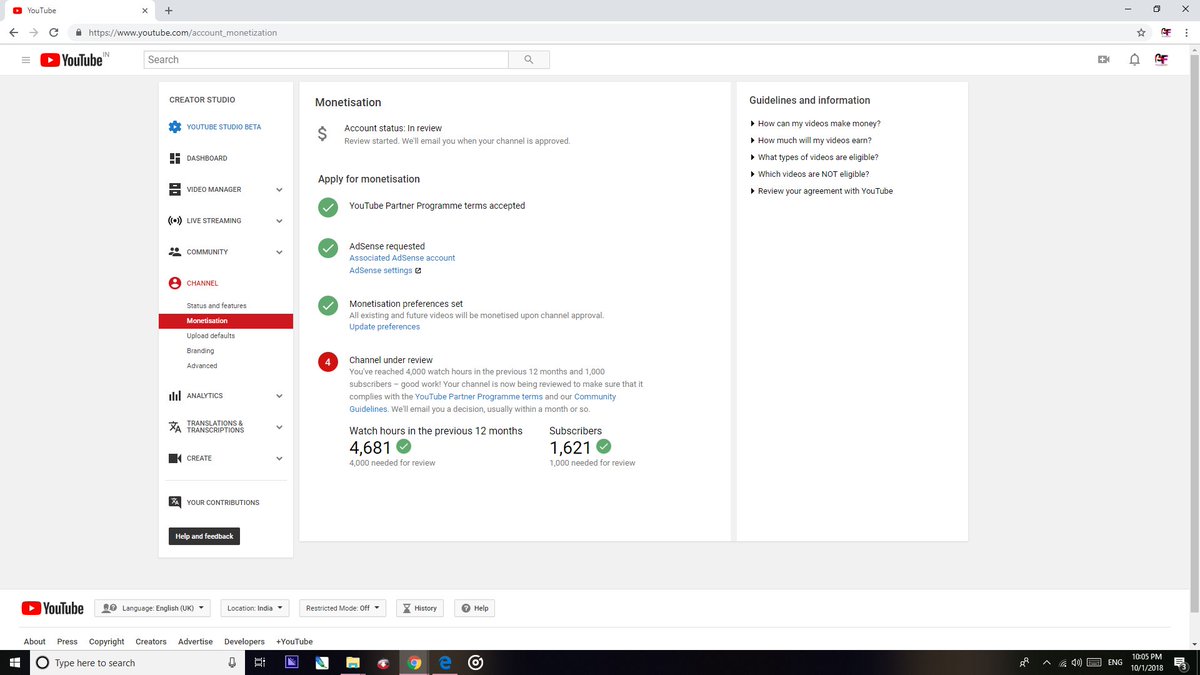
Task: Open File Explorer from the taskbar
Action: (x=352, y=662)
